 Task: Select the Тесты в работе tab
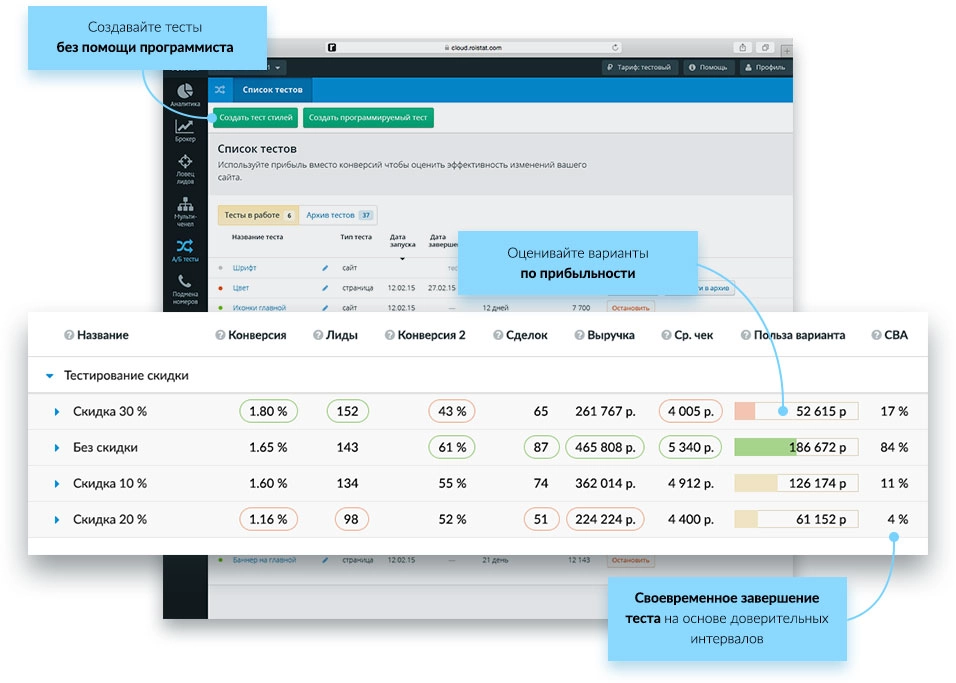point(258,215)
